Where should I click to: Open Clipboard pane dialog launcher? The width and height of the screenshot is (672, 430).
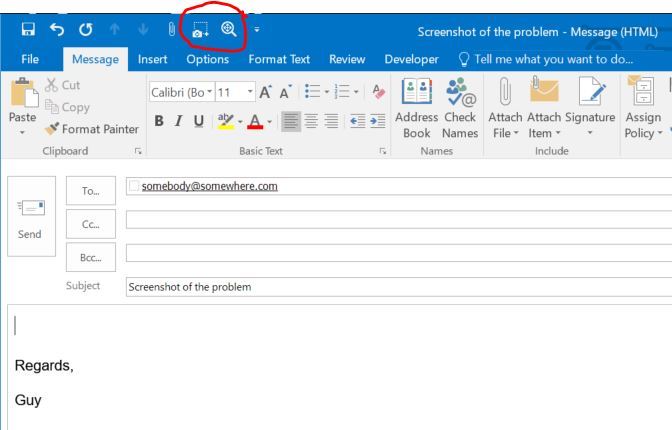pos(138,151)
